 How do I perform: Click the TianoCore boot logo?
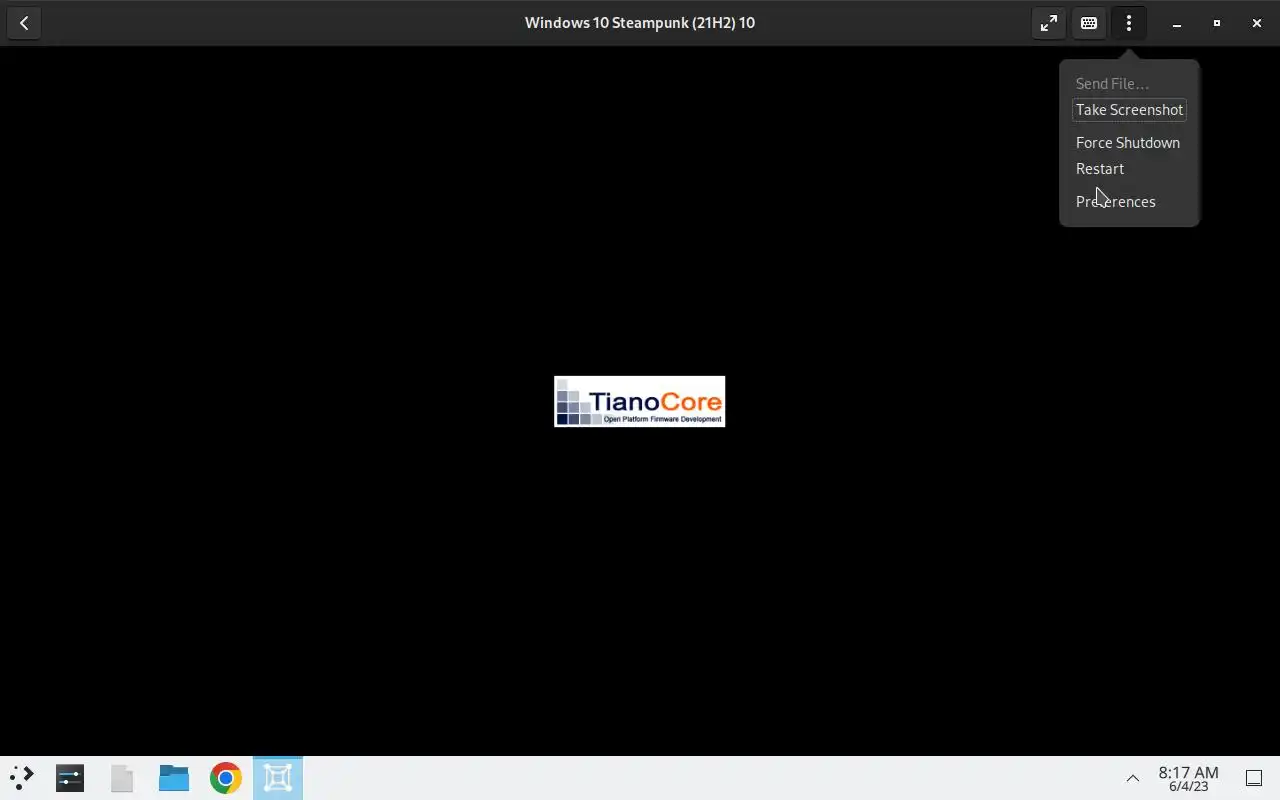[x=640, y=401]
